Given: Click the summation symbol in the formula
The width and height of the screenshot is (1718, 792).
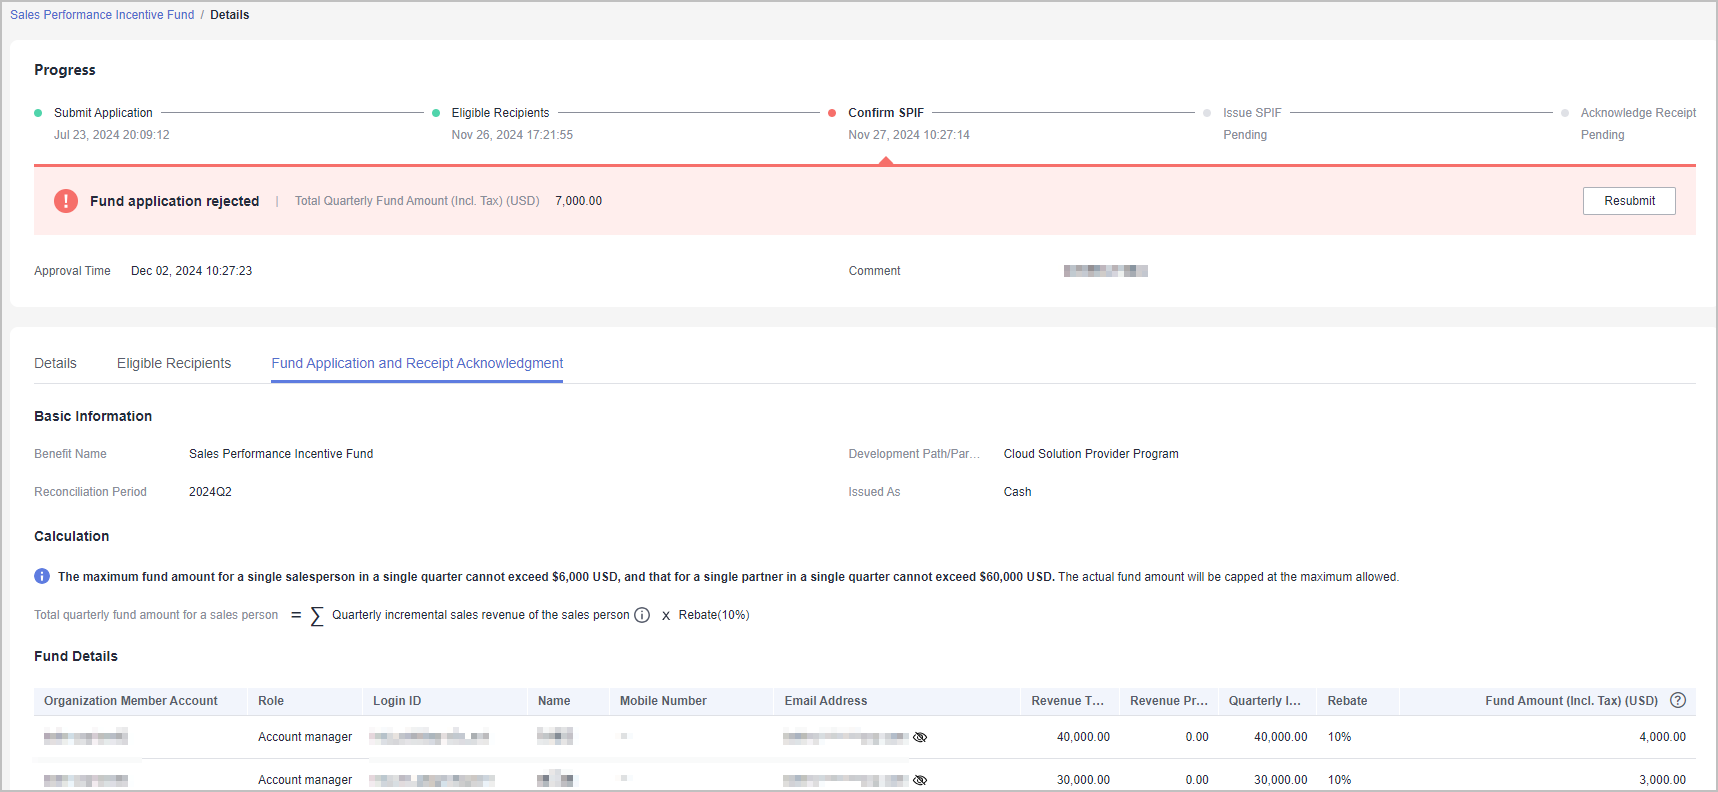Looking at the screenshot, I should [x=316, y=615].
